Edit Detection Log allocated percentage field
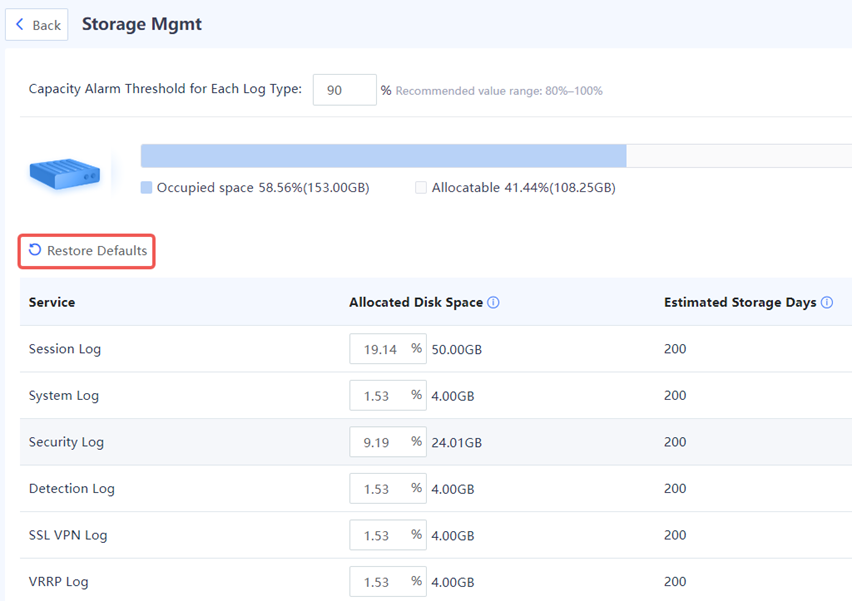The image size is (852, 601). pyautogui.click(x=388, y=489)
